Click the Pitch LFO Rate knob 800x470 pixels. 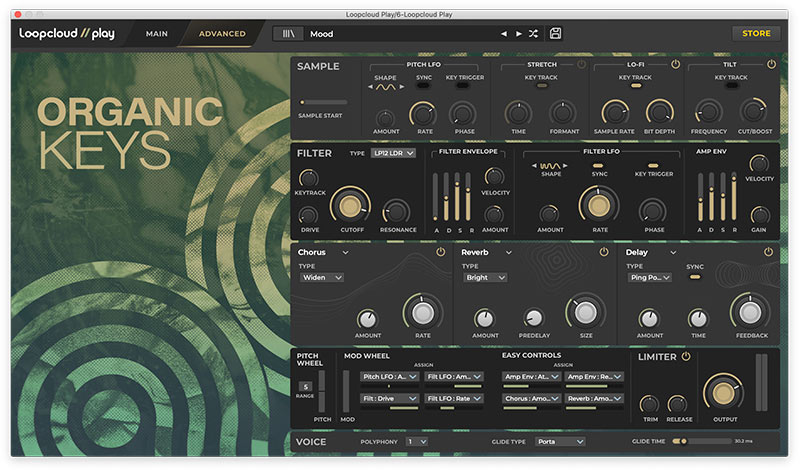(423, 114)
